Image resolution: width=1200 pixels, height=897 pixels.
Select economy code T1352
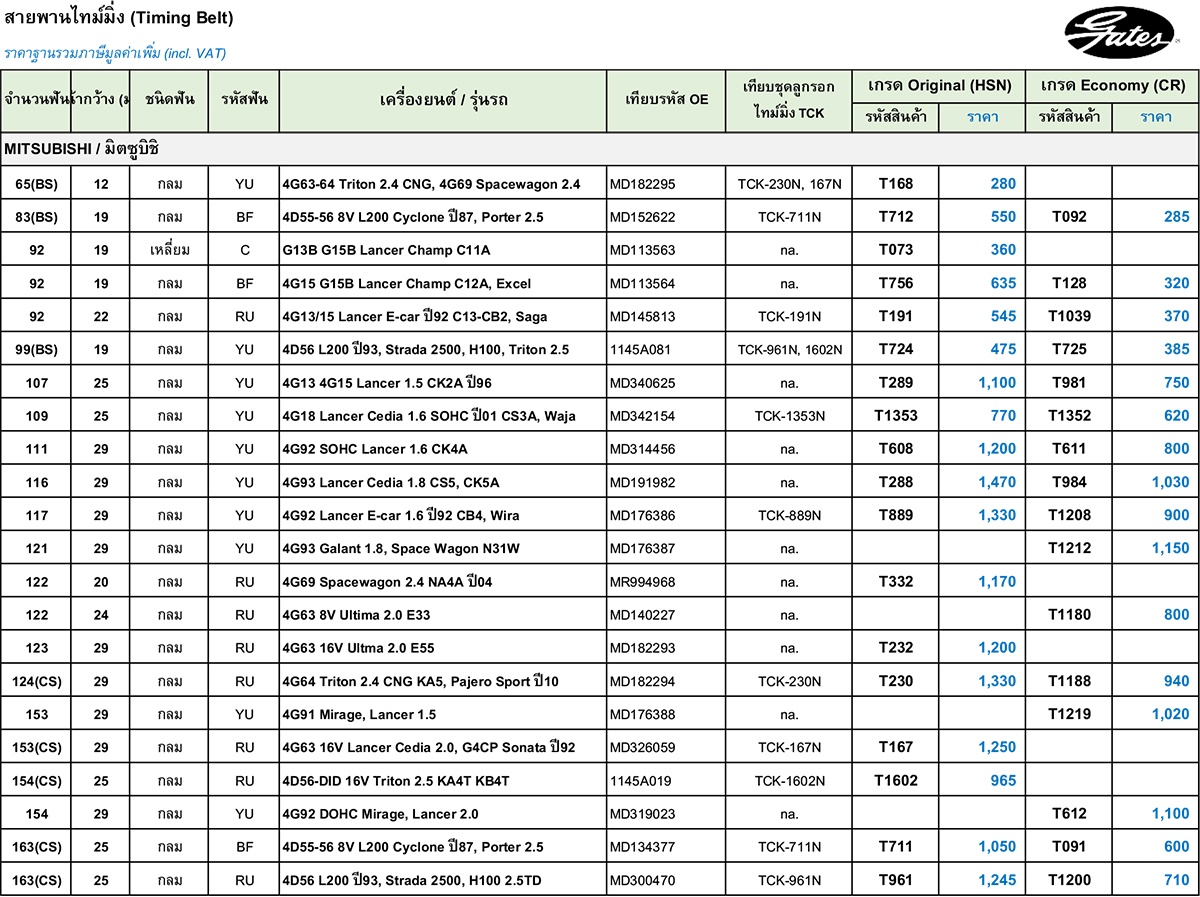(1069, 415)
